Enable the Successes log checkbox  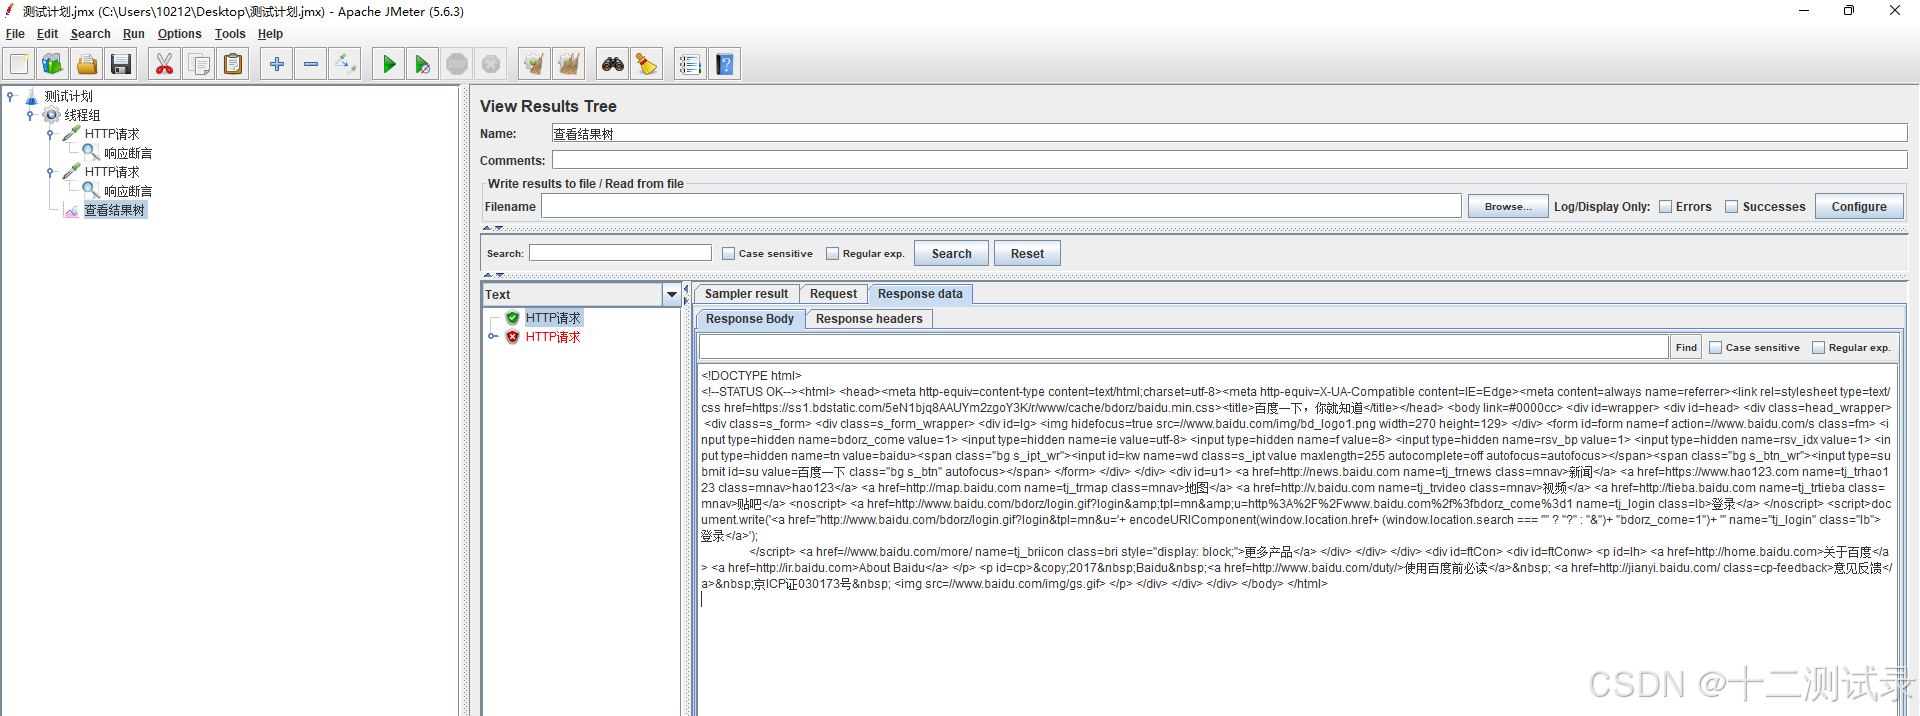pyautogui.click(x=1732, y=207)
